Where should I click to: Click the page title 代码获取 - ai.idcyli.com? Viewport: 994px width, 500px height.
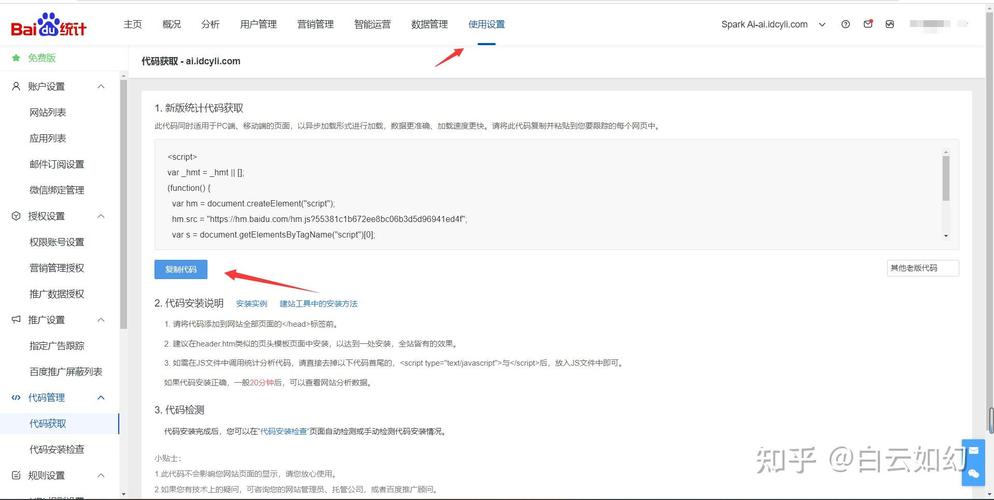(x=191, y=61)
